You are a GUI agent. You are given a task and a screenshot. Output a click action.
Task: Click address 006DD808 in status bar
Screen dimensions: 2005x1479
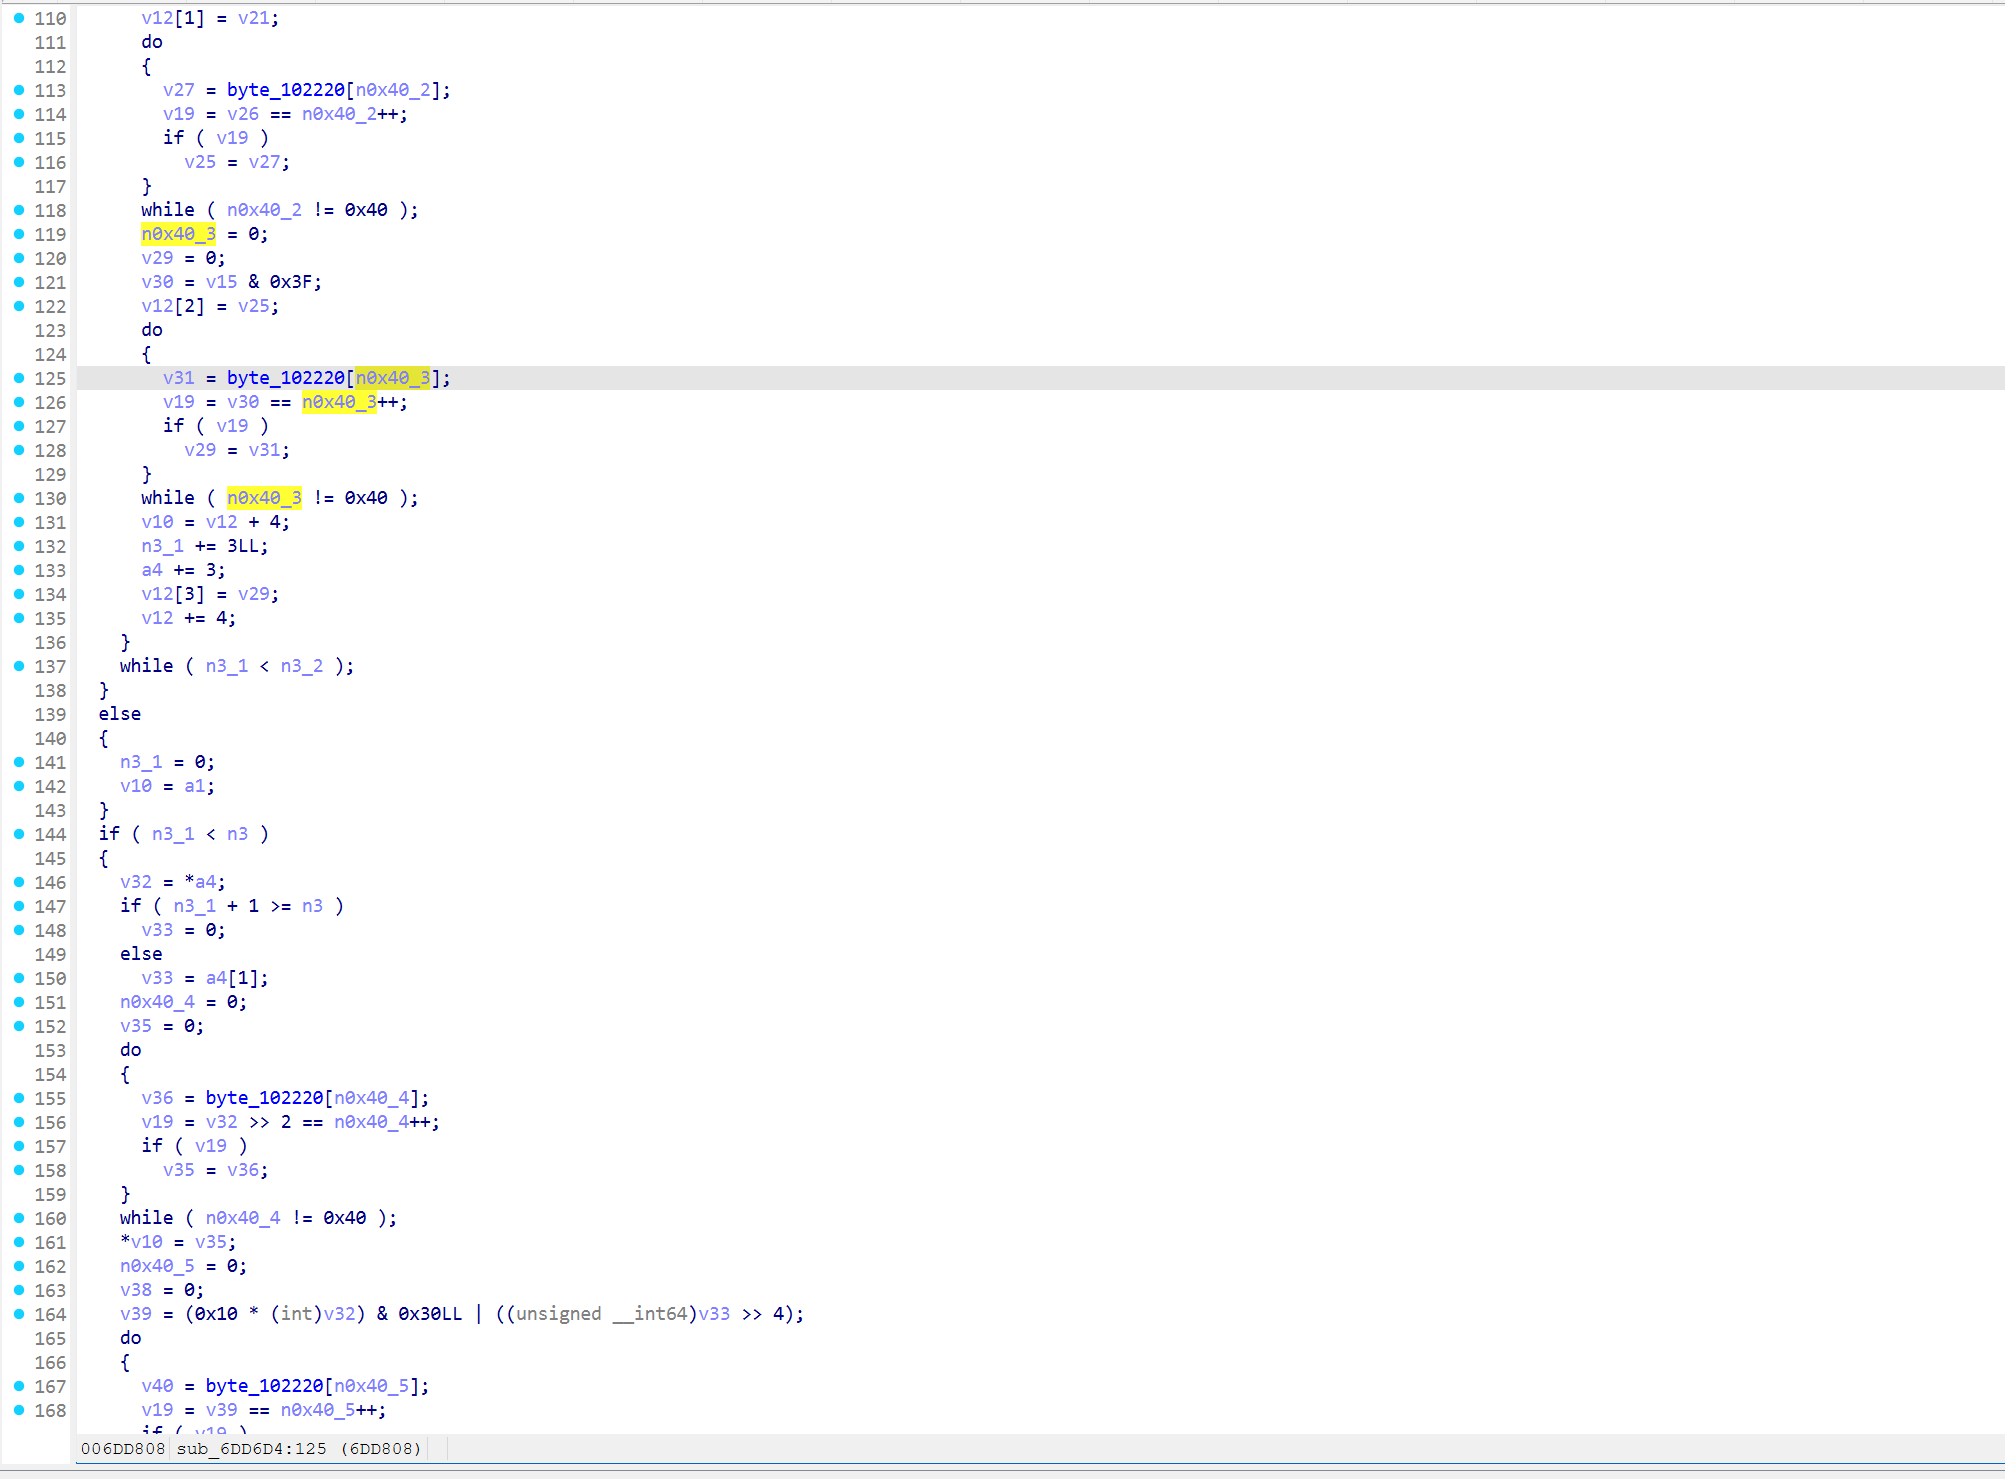(x=122, y=1449)
